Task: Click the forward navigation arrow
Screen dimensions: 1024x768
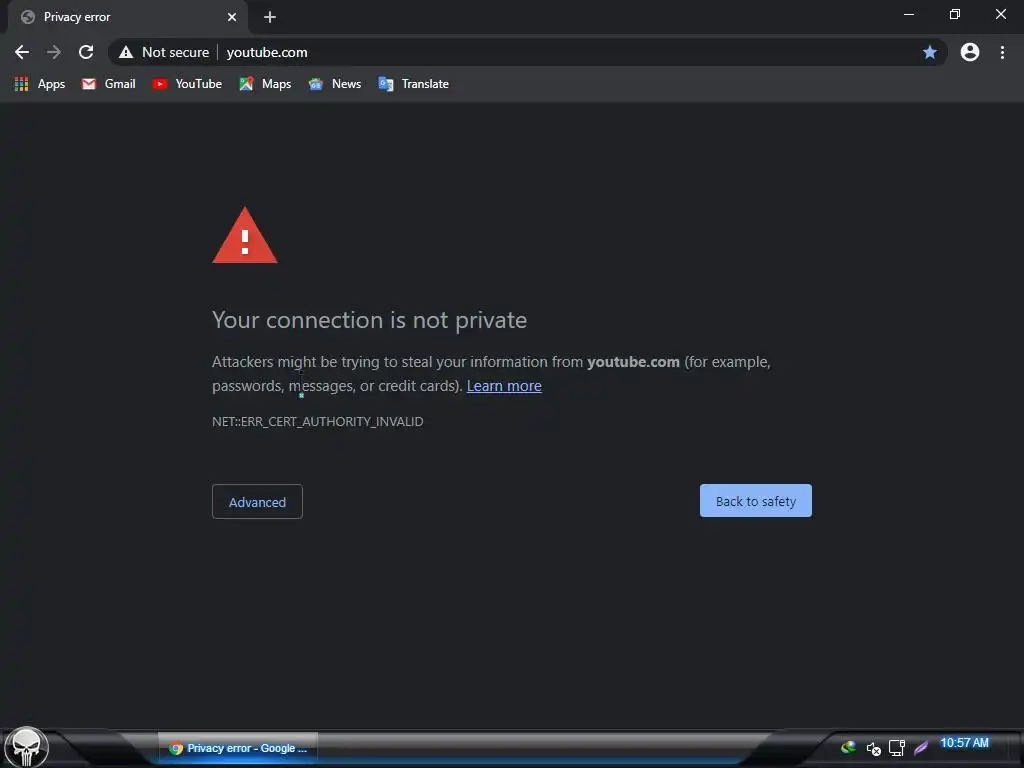Action: 54,52
